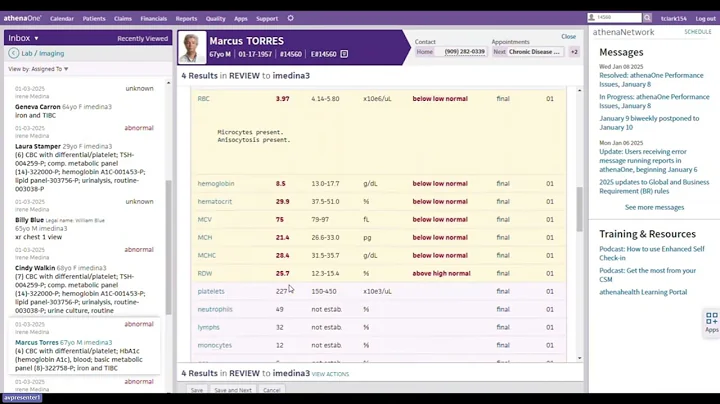Image resolution: width=720 pixels, height=404 pixels.
Task: Click the Cancel button
Action: tap(271, 390)
